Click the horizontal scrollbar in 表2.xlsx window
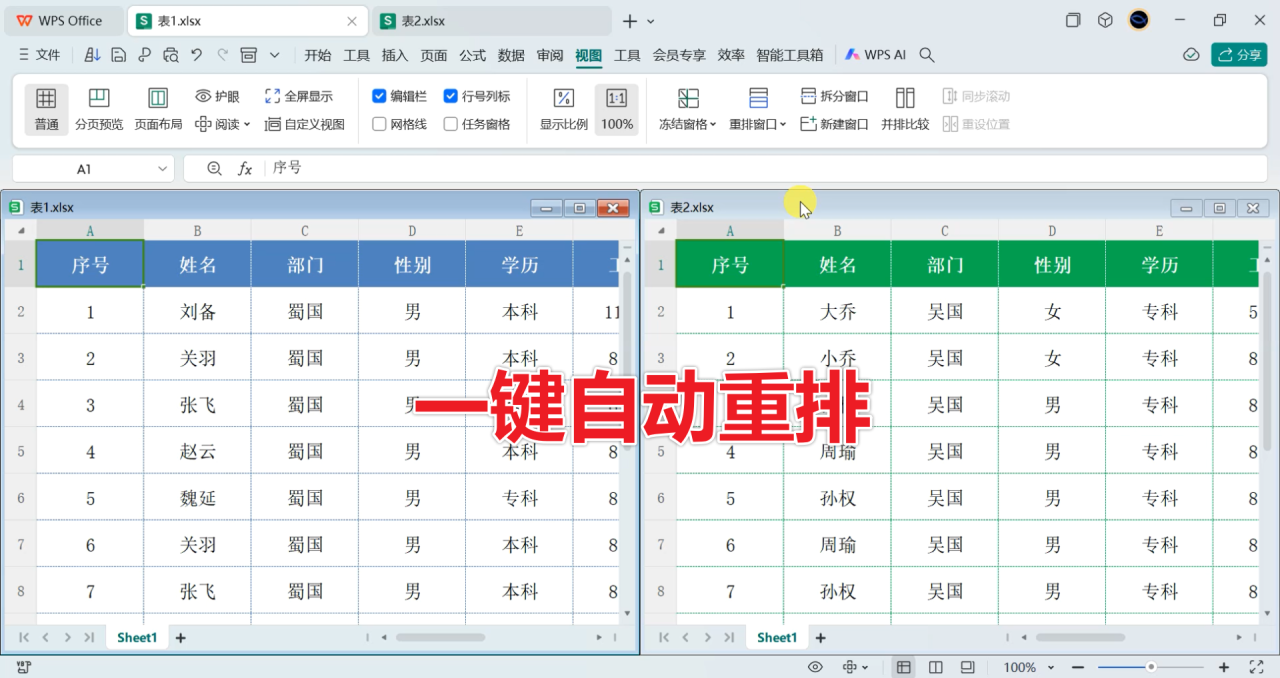This screenshot has height=678, width=1280. [1080, 637]
